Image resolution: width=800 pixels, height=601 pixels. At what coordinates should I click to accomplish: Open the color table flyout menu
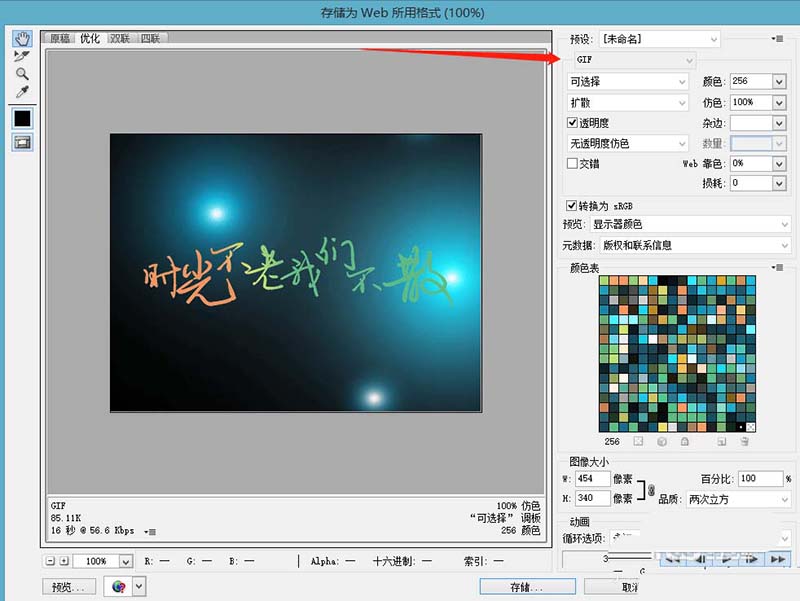click(x=777, y=267)
